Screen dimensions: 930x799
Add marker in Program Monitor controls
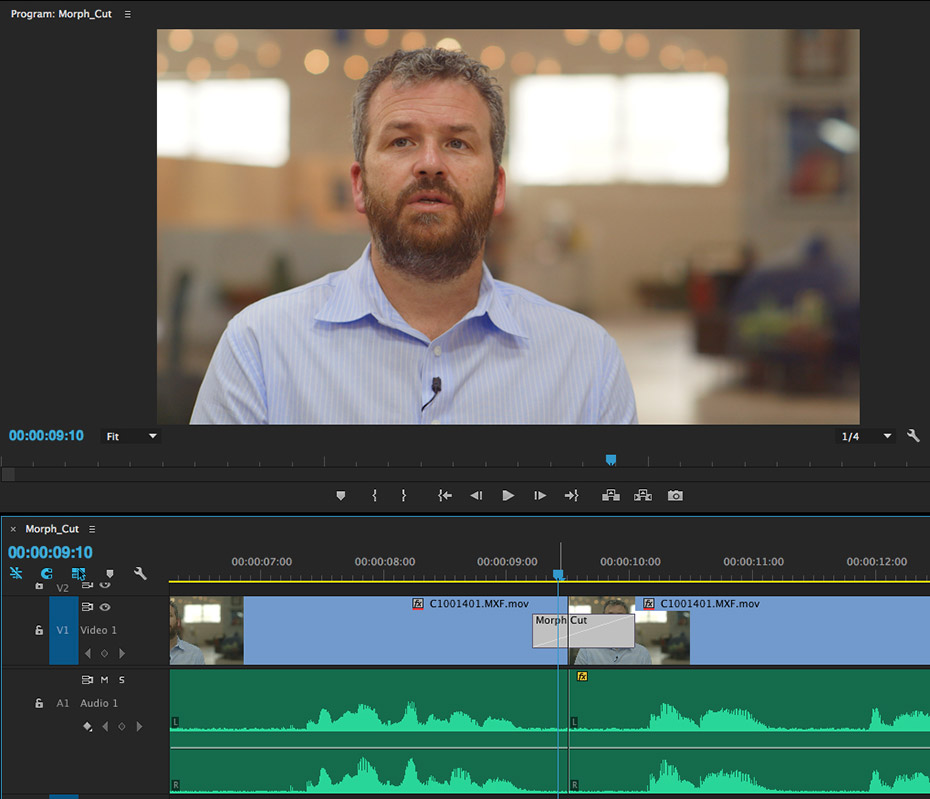[341, 496]
